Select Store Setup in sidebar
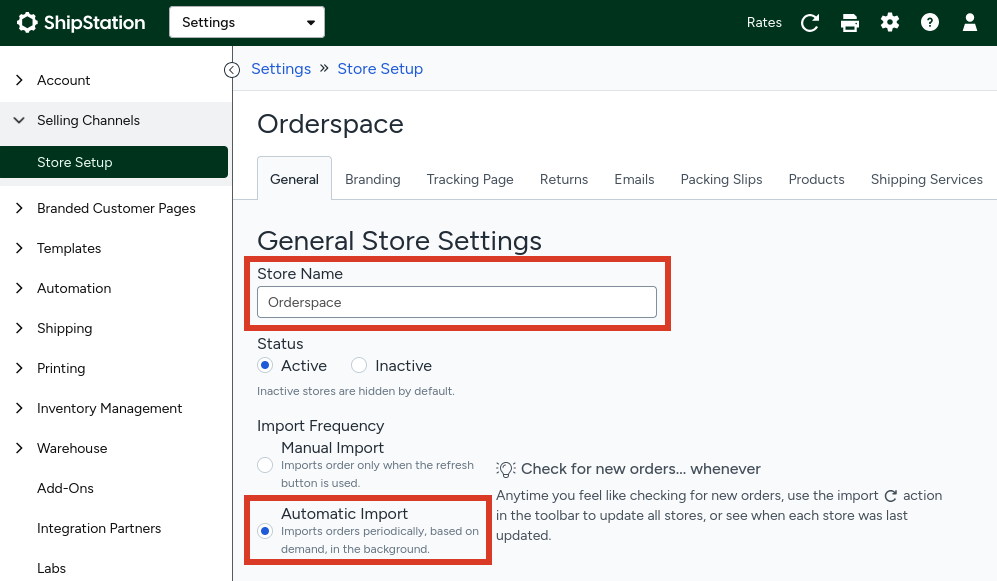The height and width of the screenshot is (581, 997). point(114,162)
